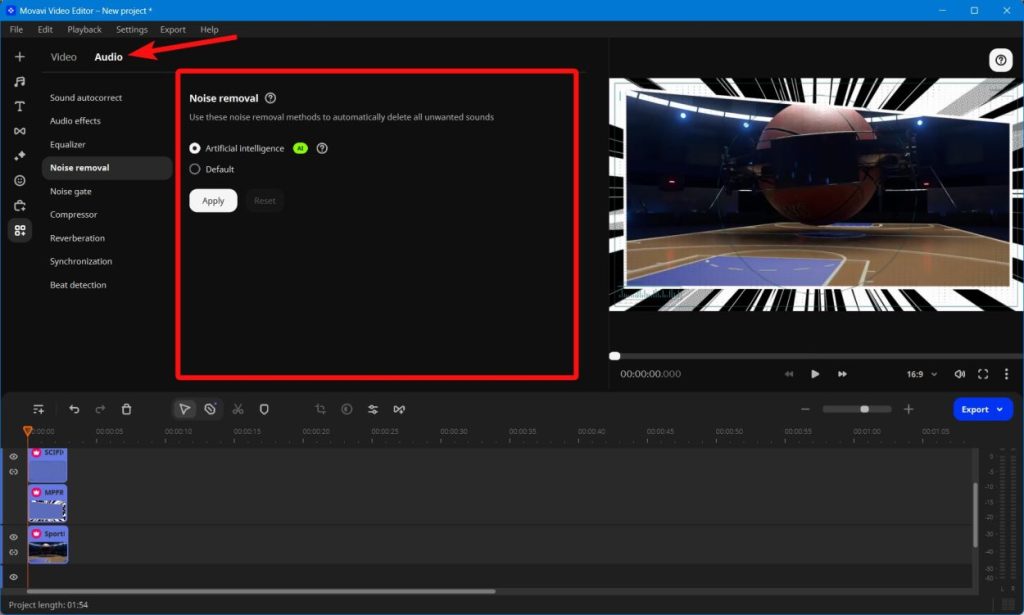This screenshot has width=1024, height=615.
Task: Switch to the Audio tab
Action: (x=108, y=57)
